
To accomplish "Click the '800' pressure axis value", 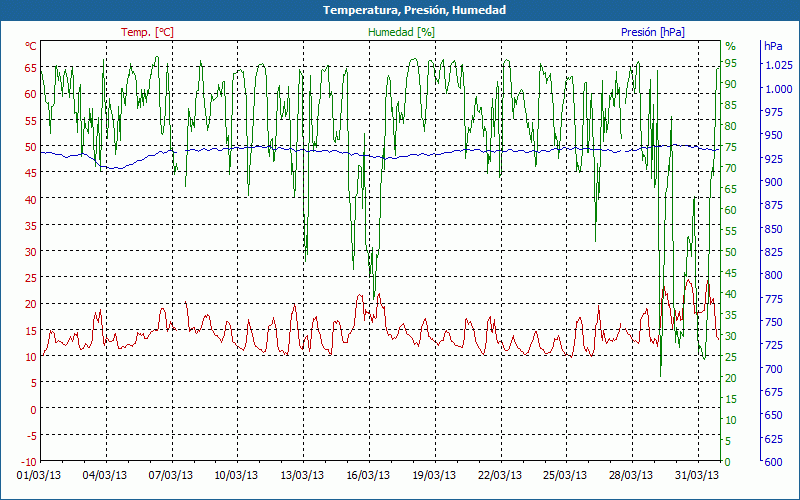I will pos(772,275).
